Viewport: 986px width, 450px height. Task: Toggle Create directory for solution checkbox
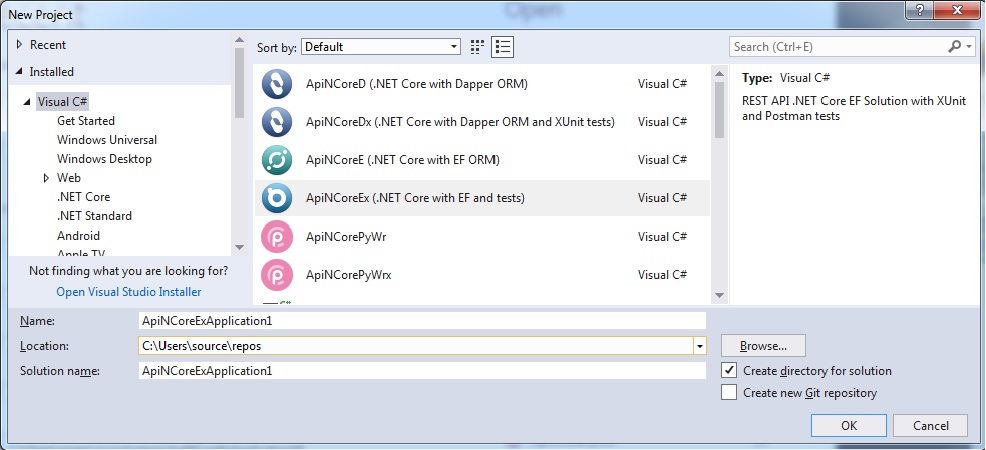click(x=729, y=371)
